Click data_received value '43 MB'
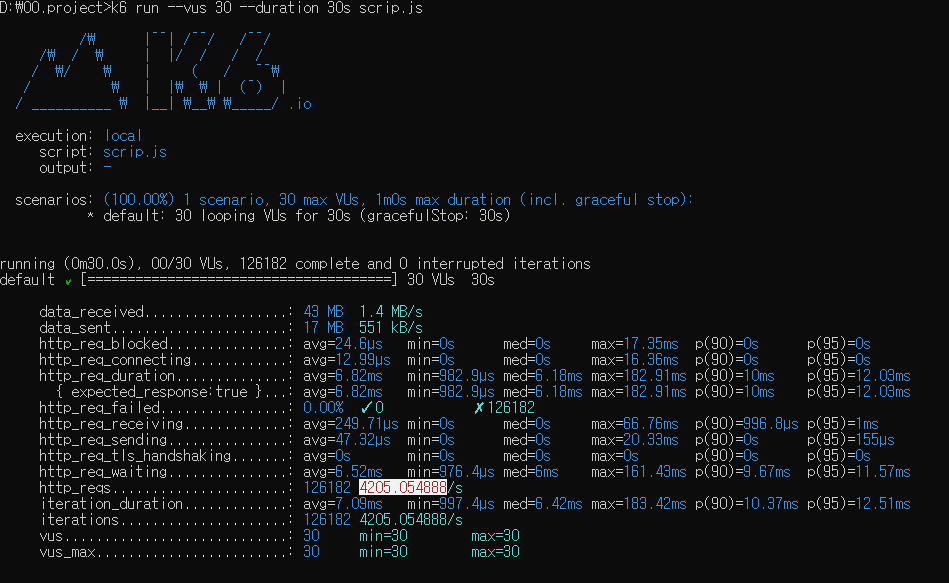The height and width of the screenshot is (583, 949). (x=323, y=312)
